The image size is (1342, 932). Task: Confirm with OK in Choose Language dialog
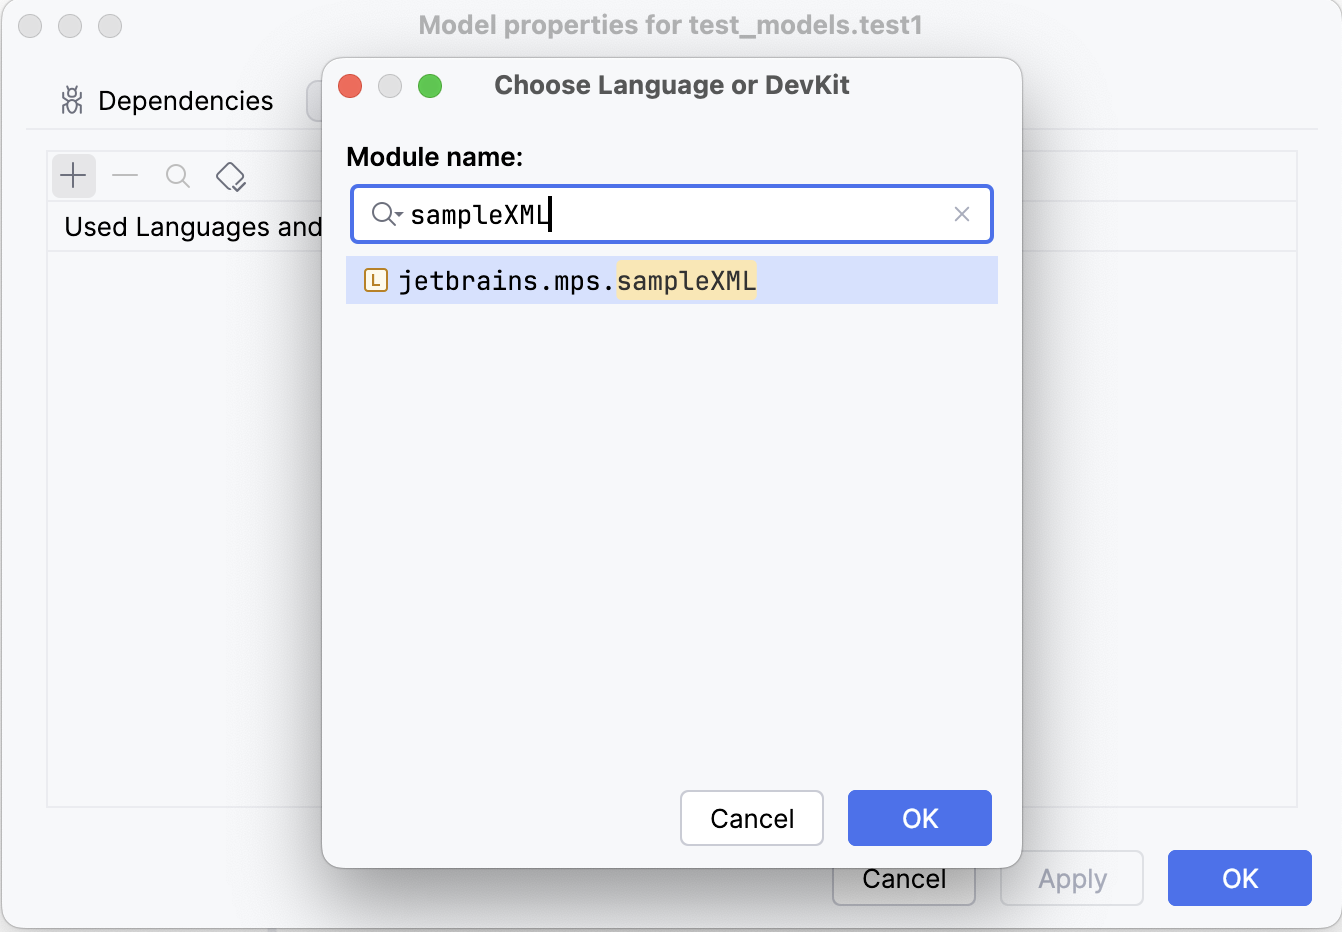[x=920, y=818]
